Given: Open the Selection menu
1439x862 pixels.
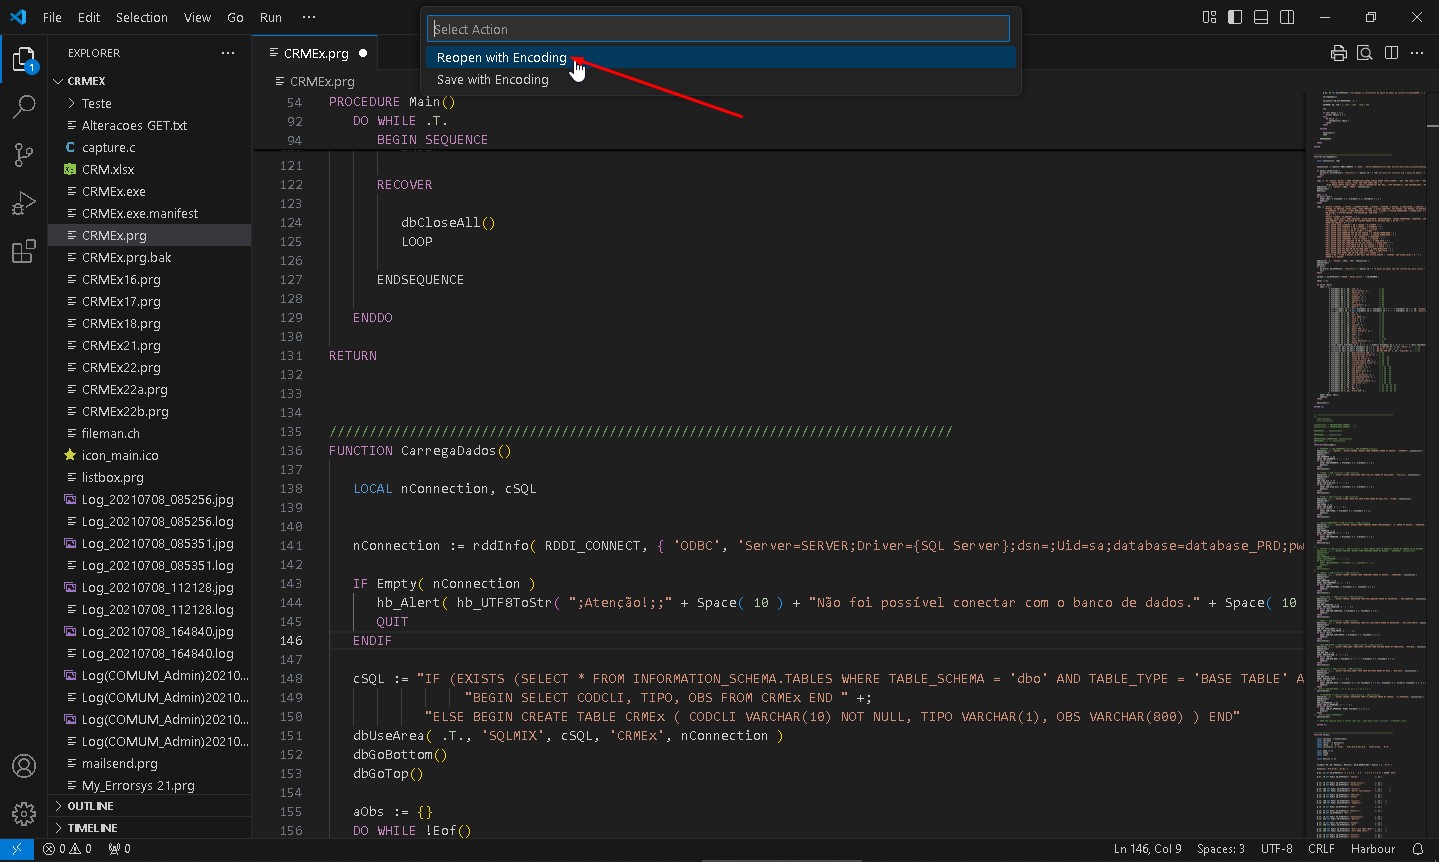Looking at the screenshot, I should [x=141, y=17].
